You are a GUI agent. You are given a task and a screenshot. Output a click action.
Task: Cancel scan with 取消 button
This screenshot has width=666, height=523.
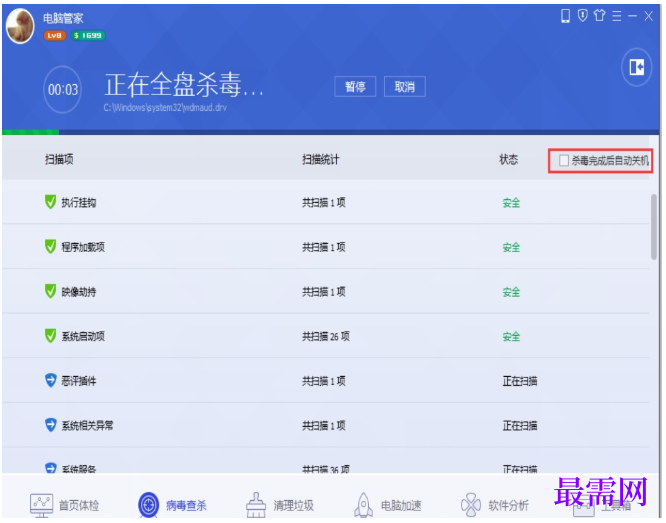(404, 87)
